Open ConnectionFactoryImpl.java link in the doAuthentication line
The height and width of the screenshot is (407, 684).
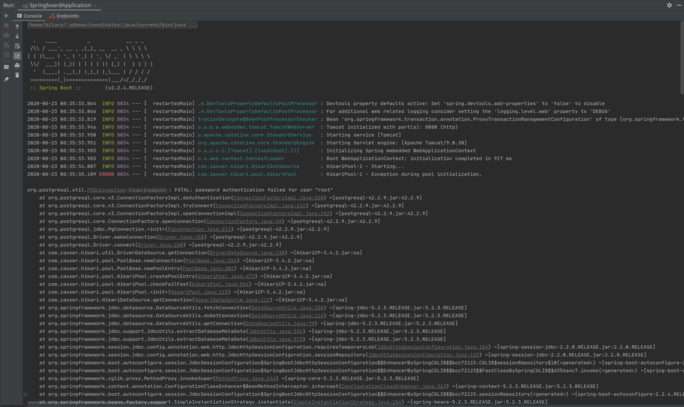pos(279,198)
